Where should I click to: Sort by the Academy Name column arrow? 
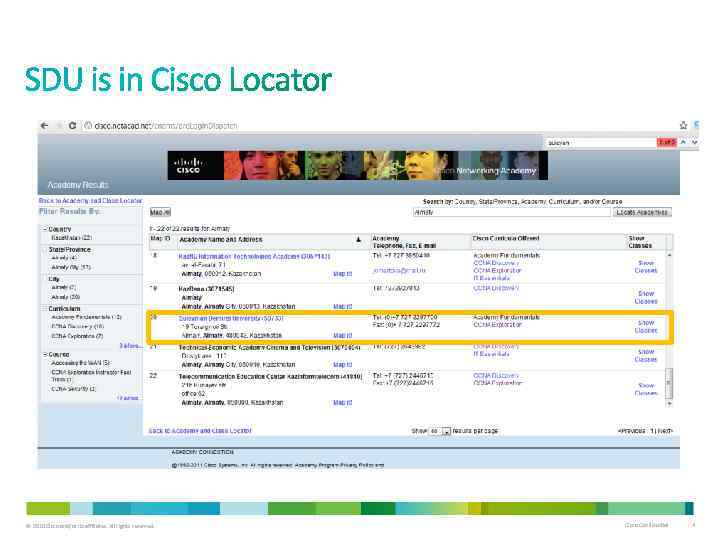359,240
